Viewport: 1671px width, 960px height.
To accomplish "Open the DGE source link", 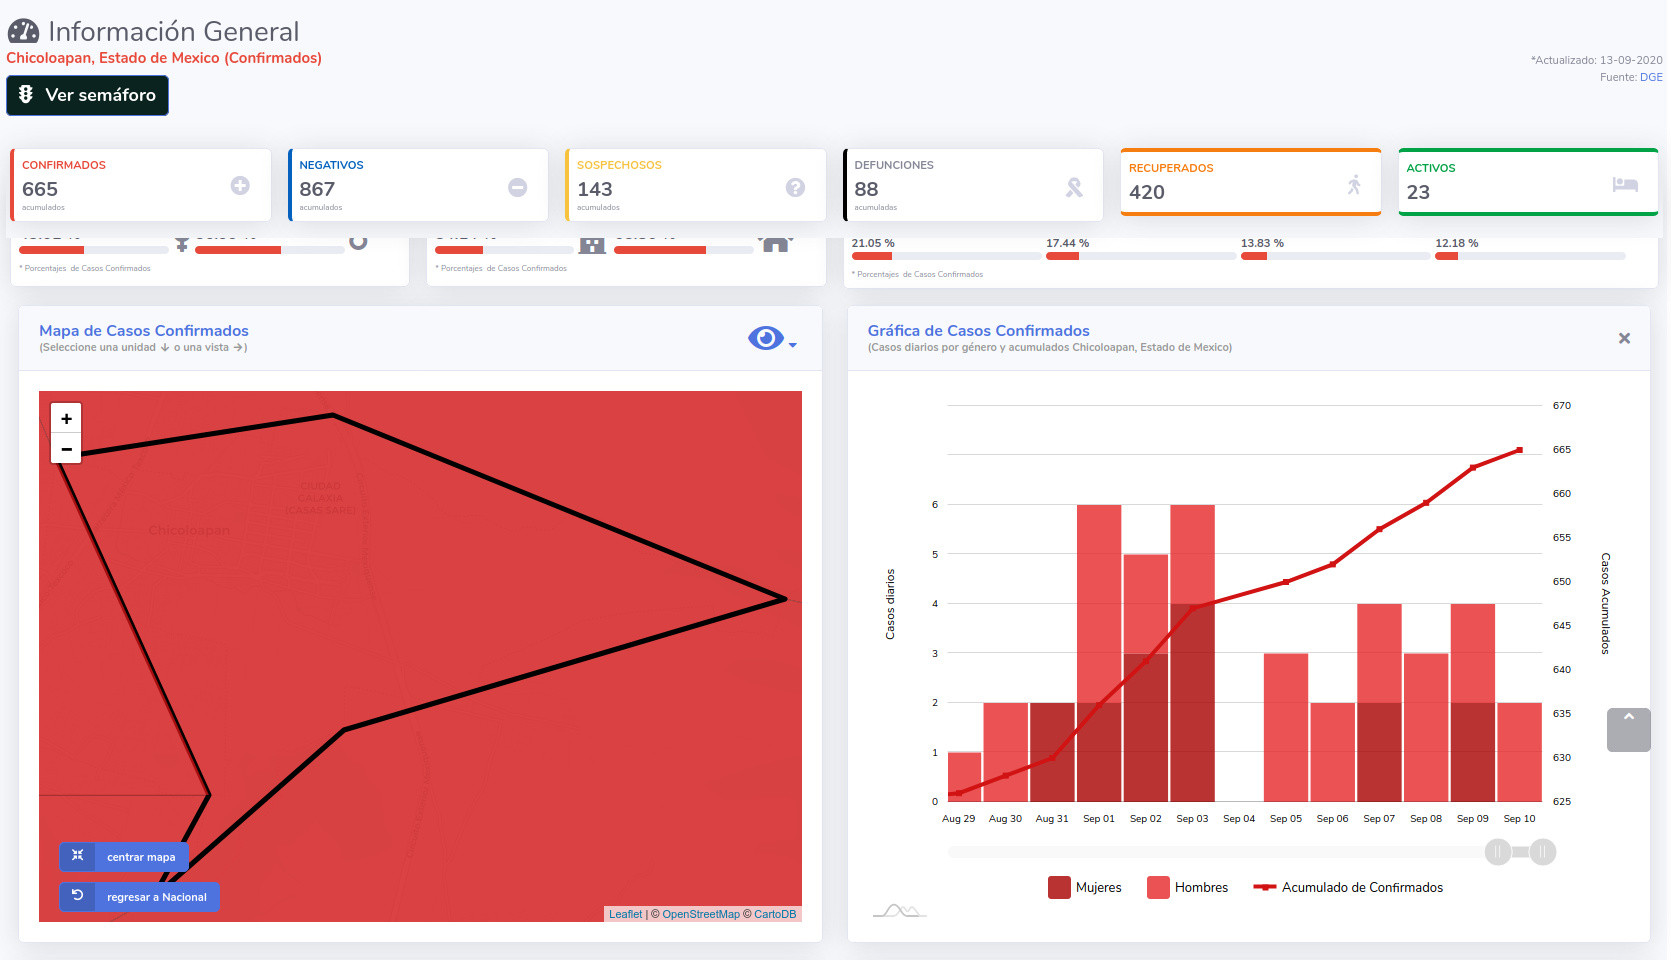I will pyautogui.click(x=1651, y=77).
